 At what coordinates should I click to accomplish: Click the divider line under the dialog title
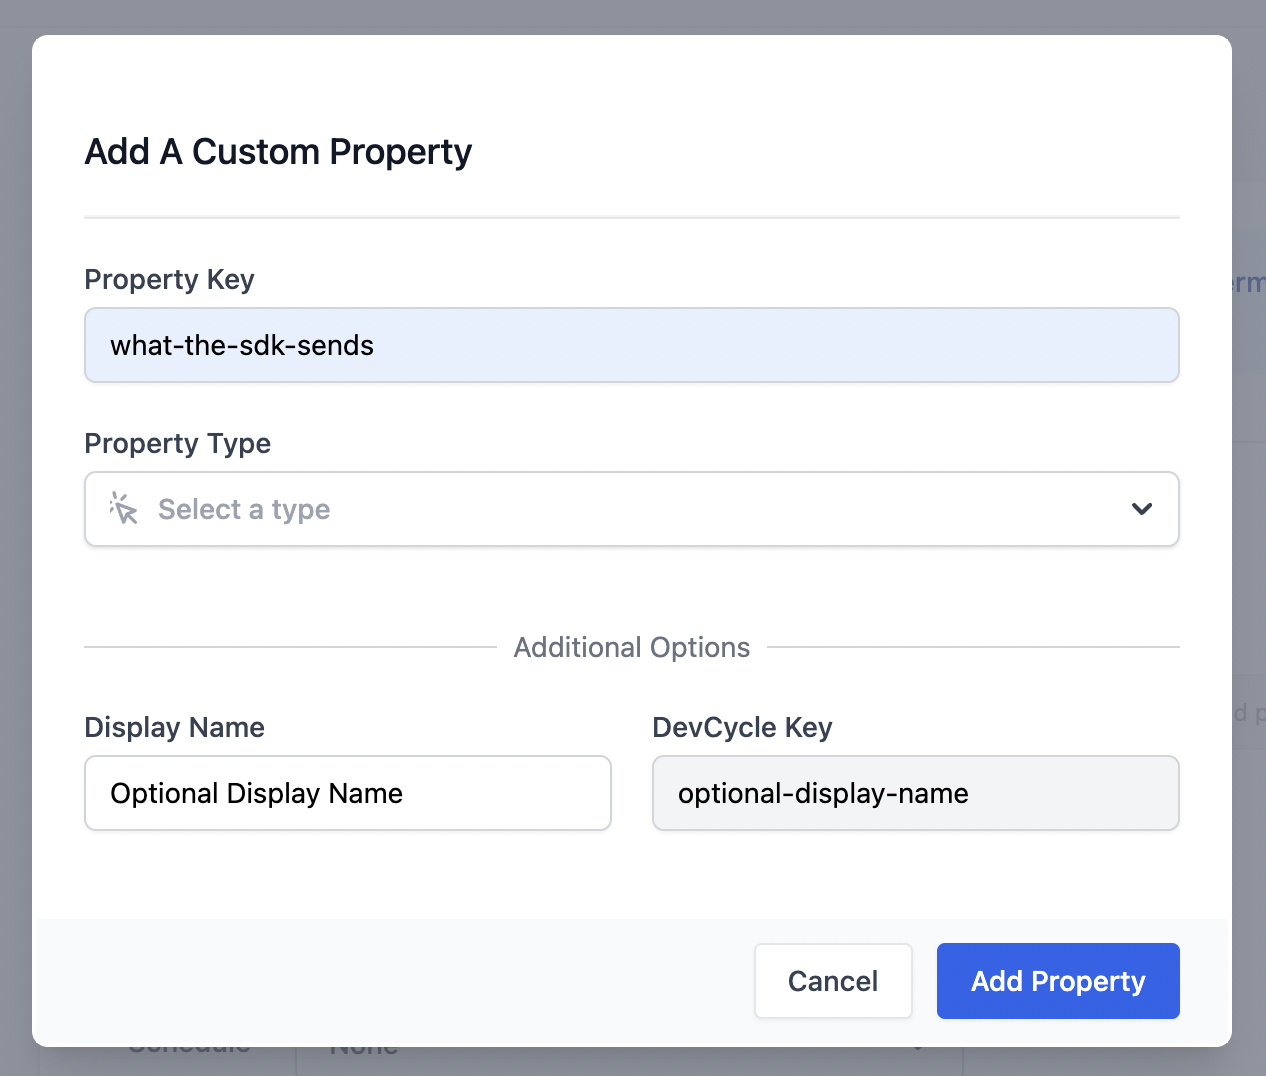tap(631, 214)
